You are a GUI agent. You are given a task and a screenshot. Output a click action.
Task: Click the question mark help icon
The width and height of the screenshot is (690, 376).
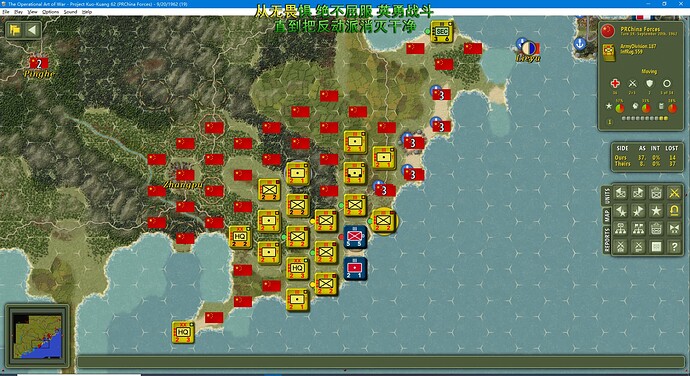tap(674, 247)
